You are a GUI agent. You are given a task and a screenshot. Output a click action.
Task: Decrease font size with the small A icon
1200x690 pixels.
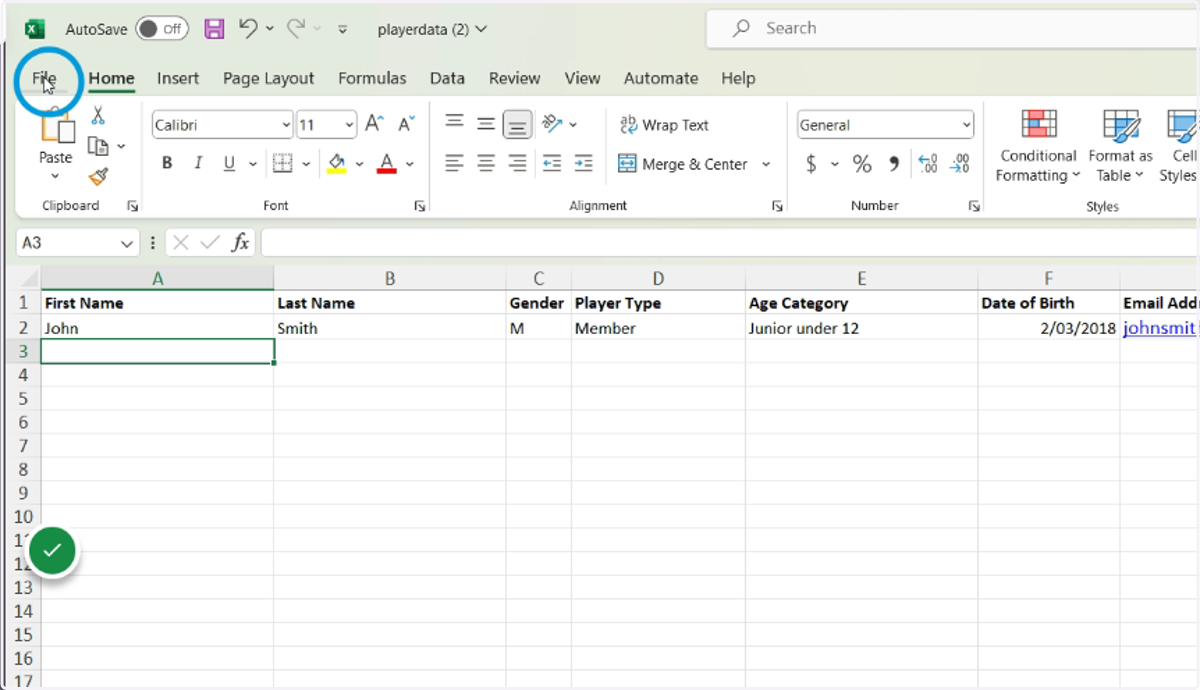click(406, 124)
